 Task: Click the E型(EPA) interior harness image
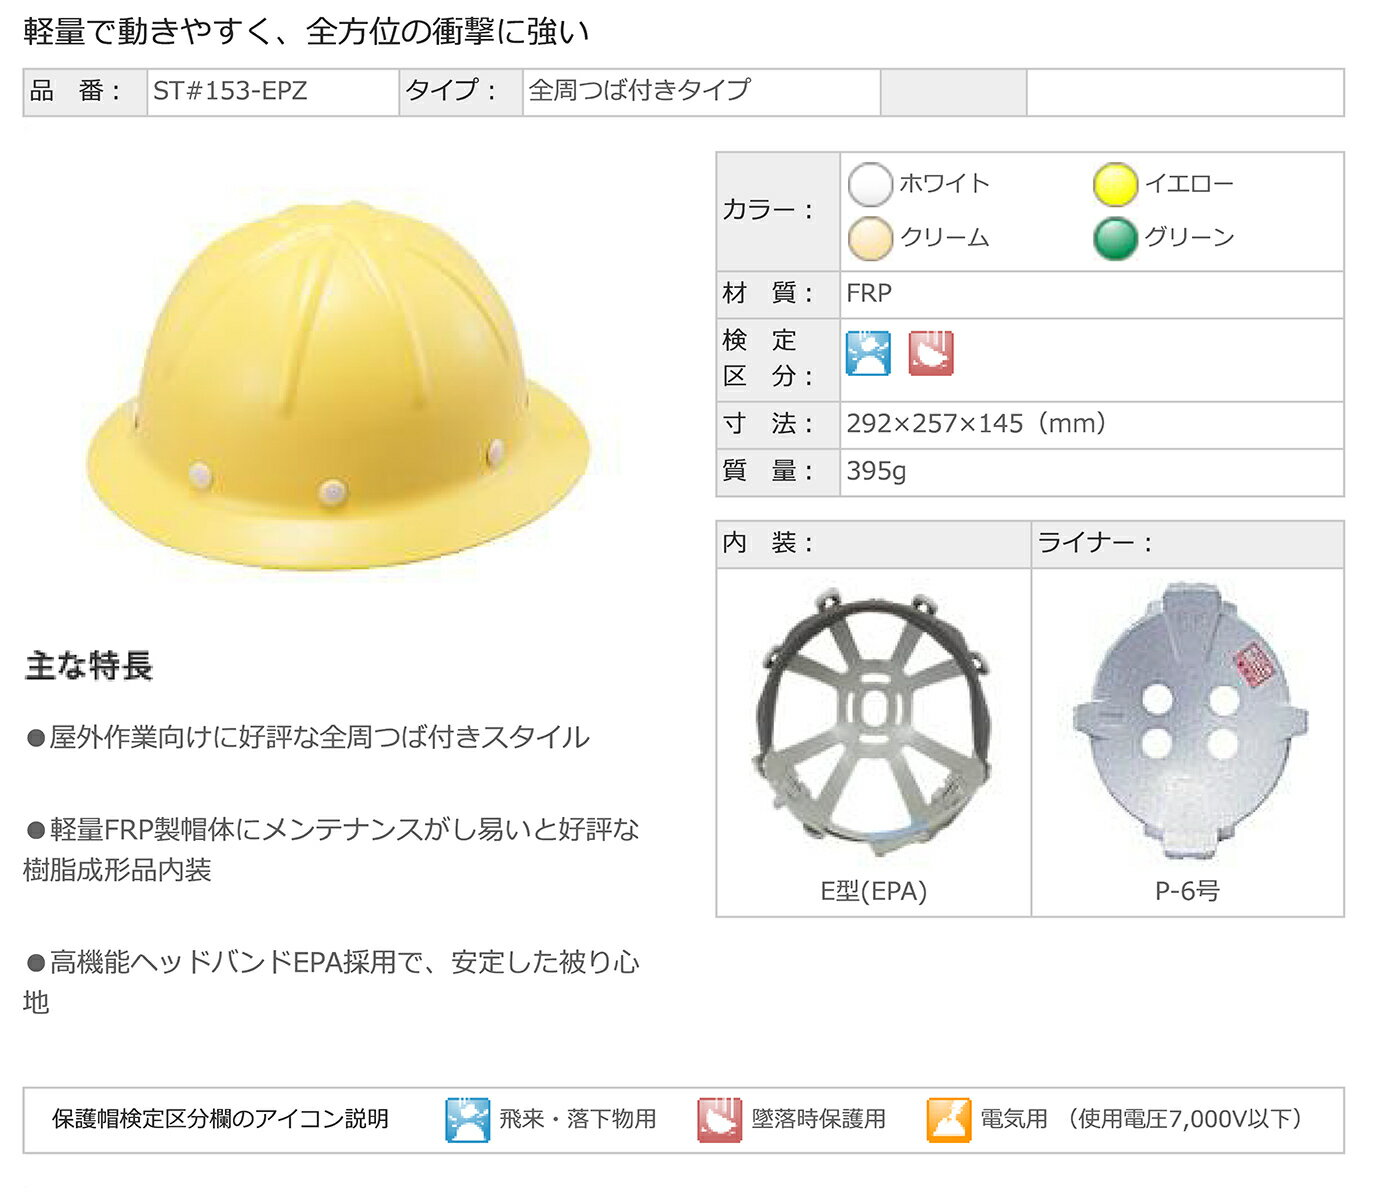pos(873,720)
